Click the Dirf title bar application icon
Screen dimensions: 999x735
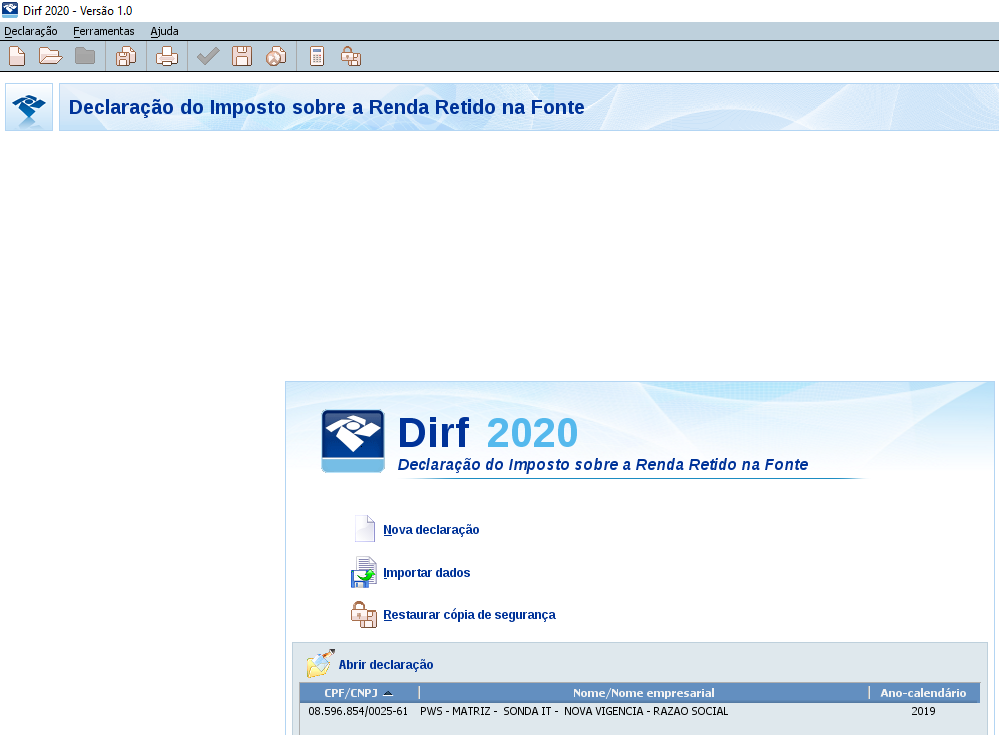pos(10,10)
